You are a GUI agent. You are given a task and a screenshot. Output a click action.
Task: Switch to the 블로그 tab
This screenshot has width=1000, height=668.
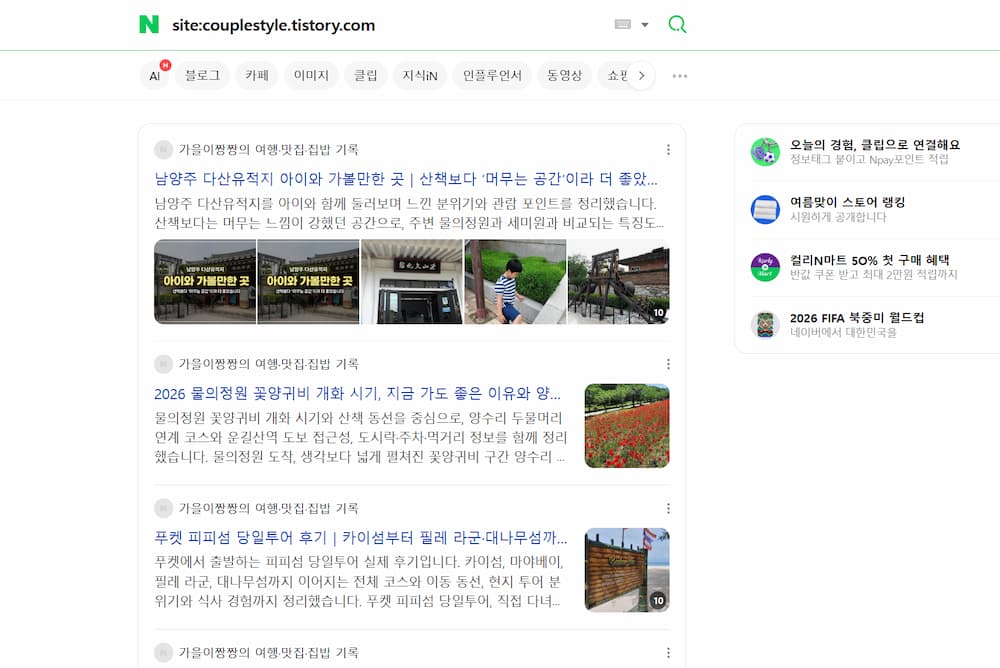click(x=202, y=75)
